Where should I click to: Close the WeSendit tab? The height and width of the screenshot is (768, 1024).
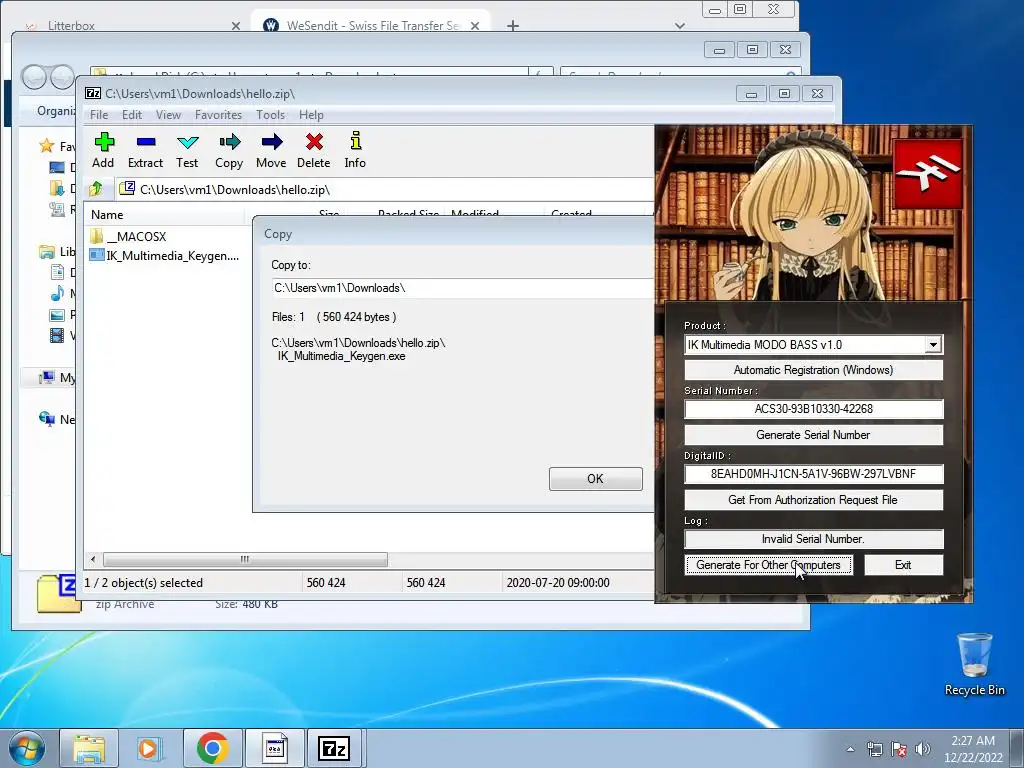pyautogui.click(x=475, y=26)
